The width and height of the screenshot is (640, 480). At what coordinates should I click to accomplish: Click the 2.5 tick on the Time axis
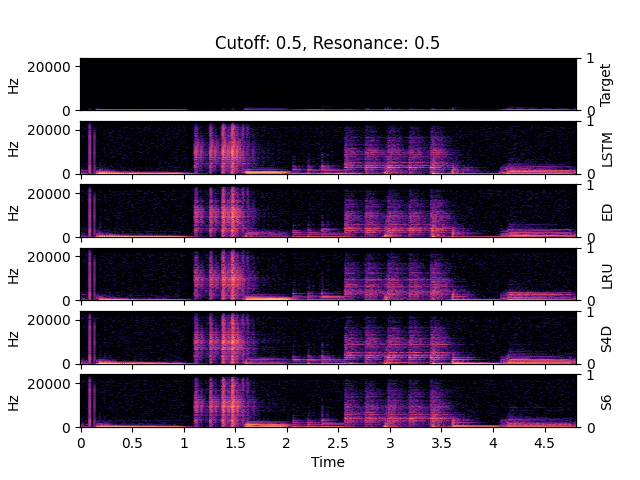tap(339, 443)
